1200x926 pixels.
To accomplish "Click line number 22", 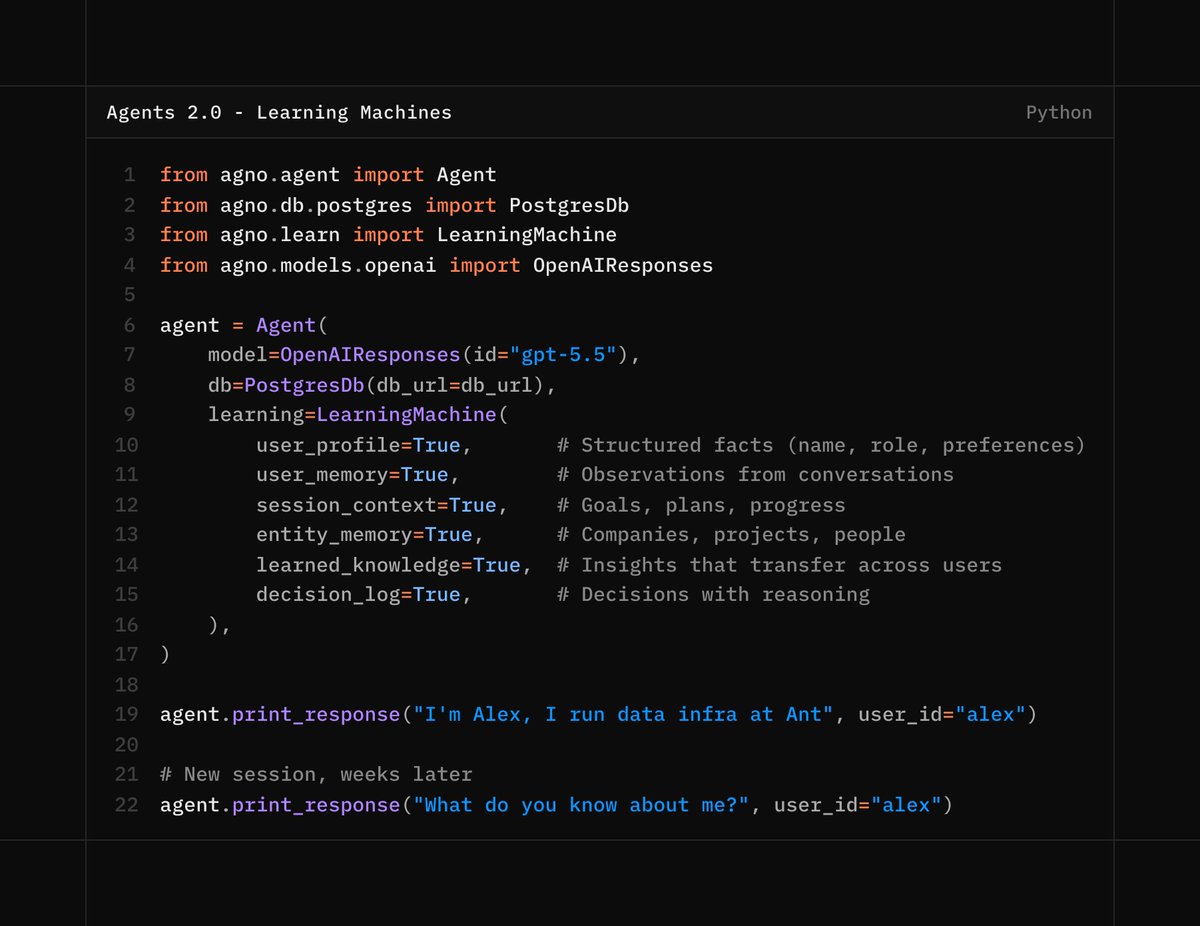I will (x=126, y=805).
